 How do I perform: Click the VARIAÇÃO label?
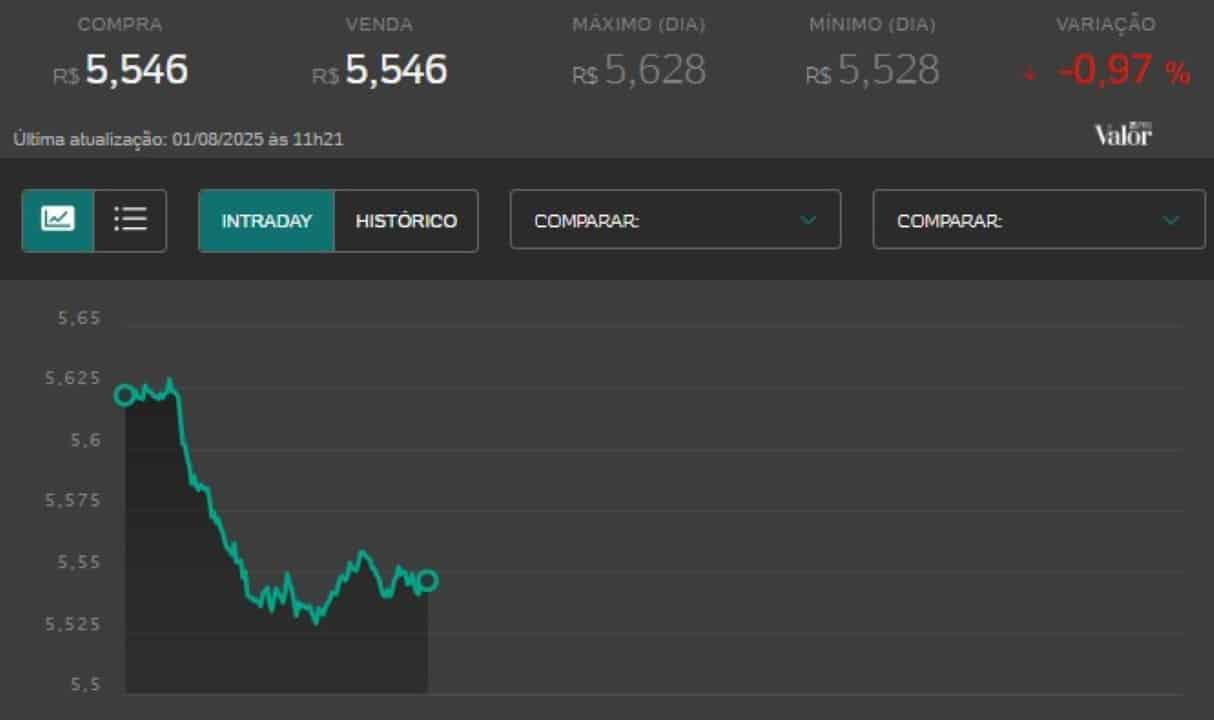[x=1106, y=24]
